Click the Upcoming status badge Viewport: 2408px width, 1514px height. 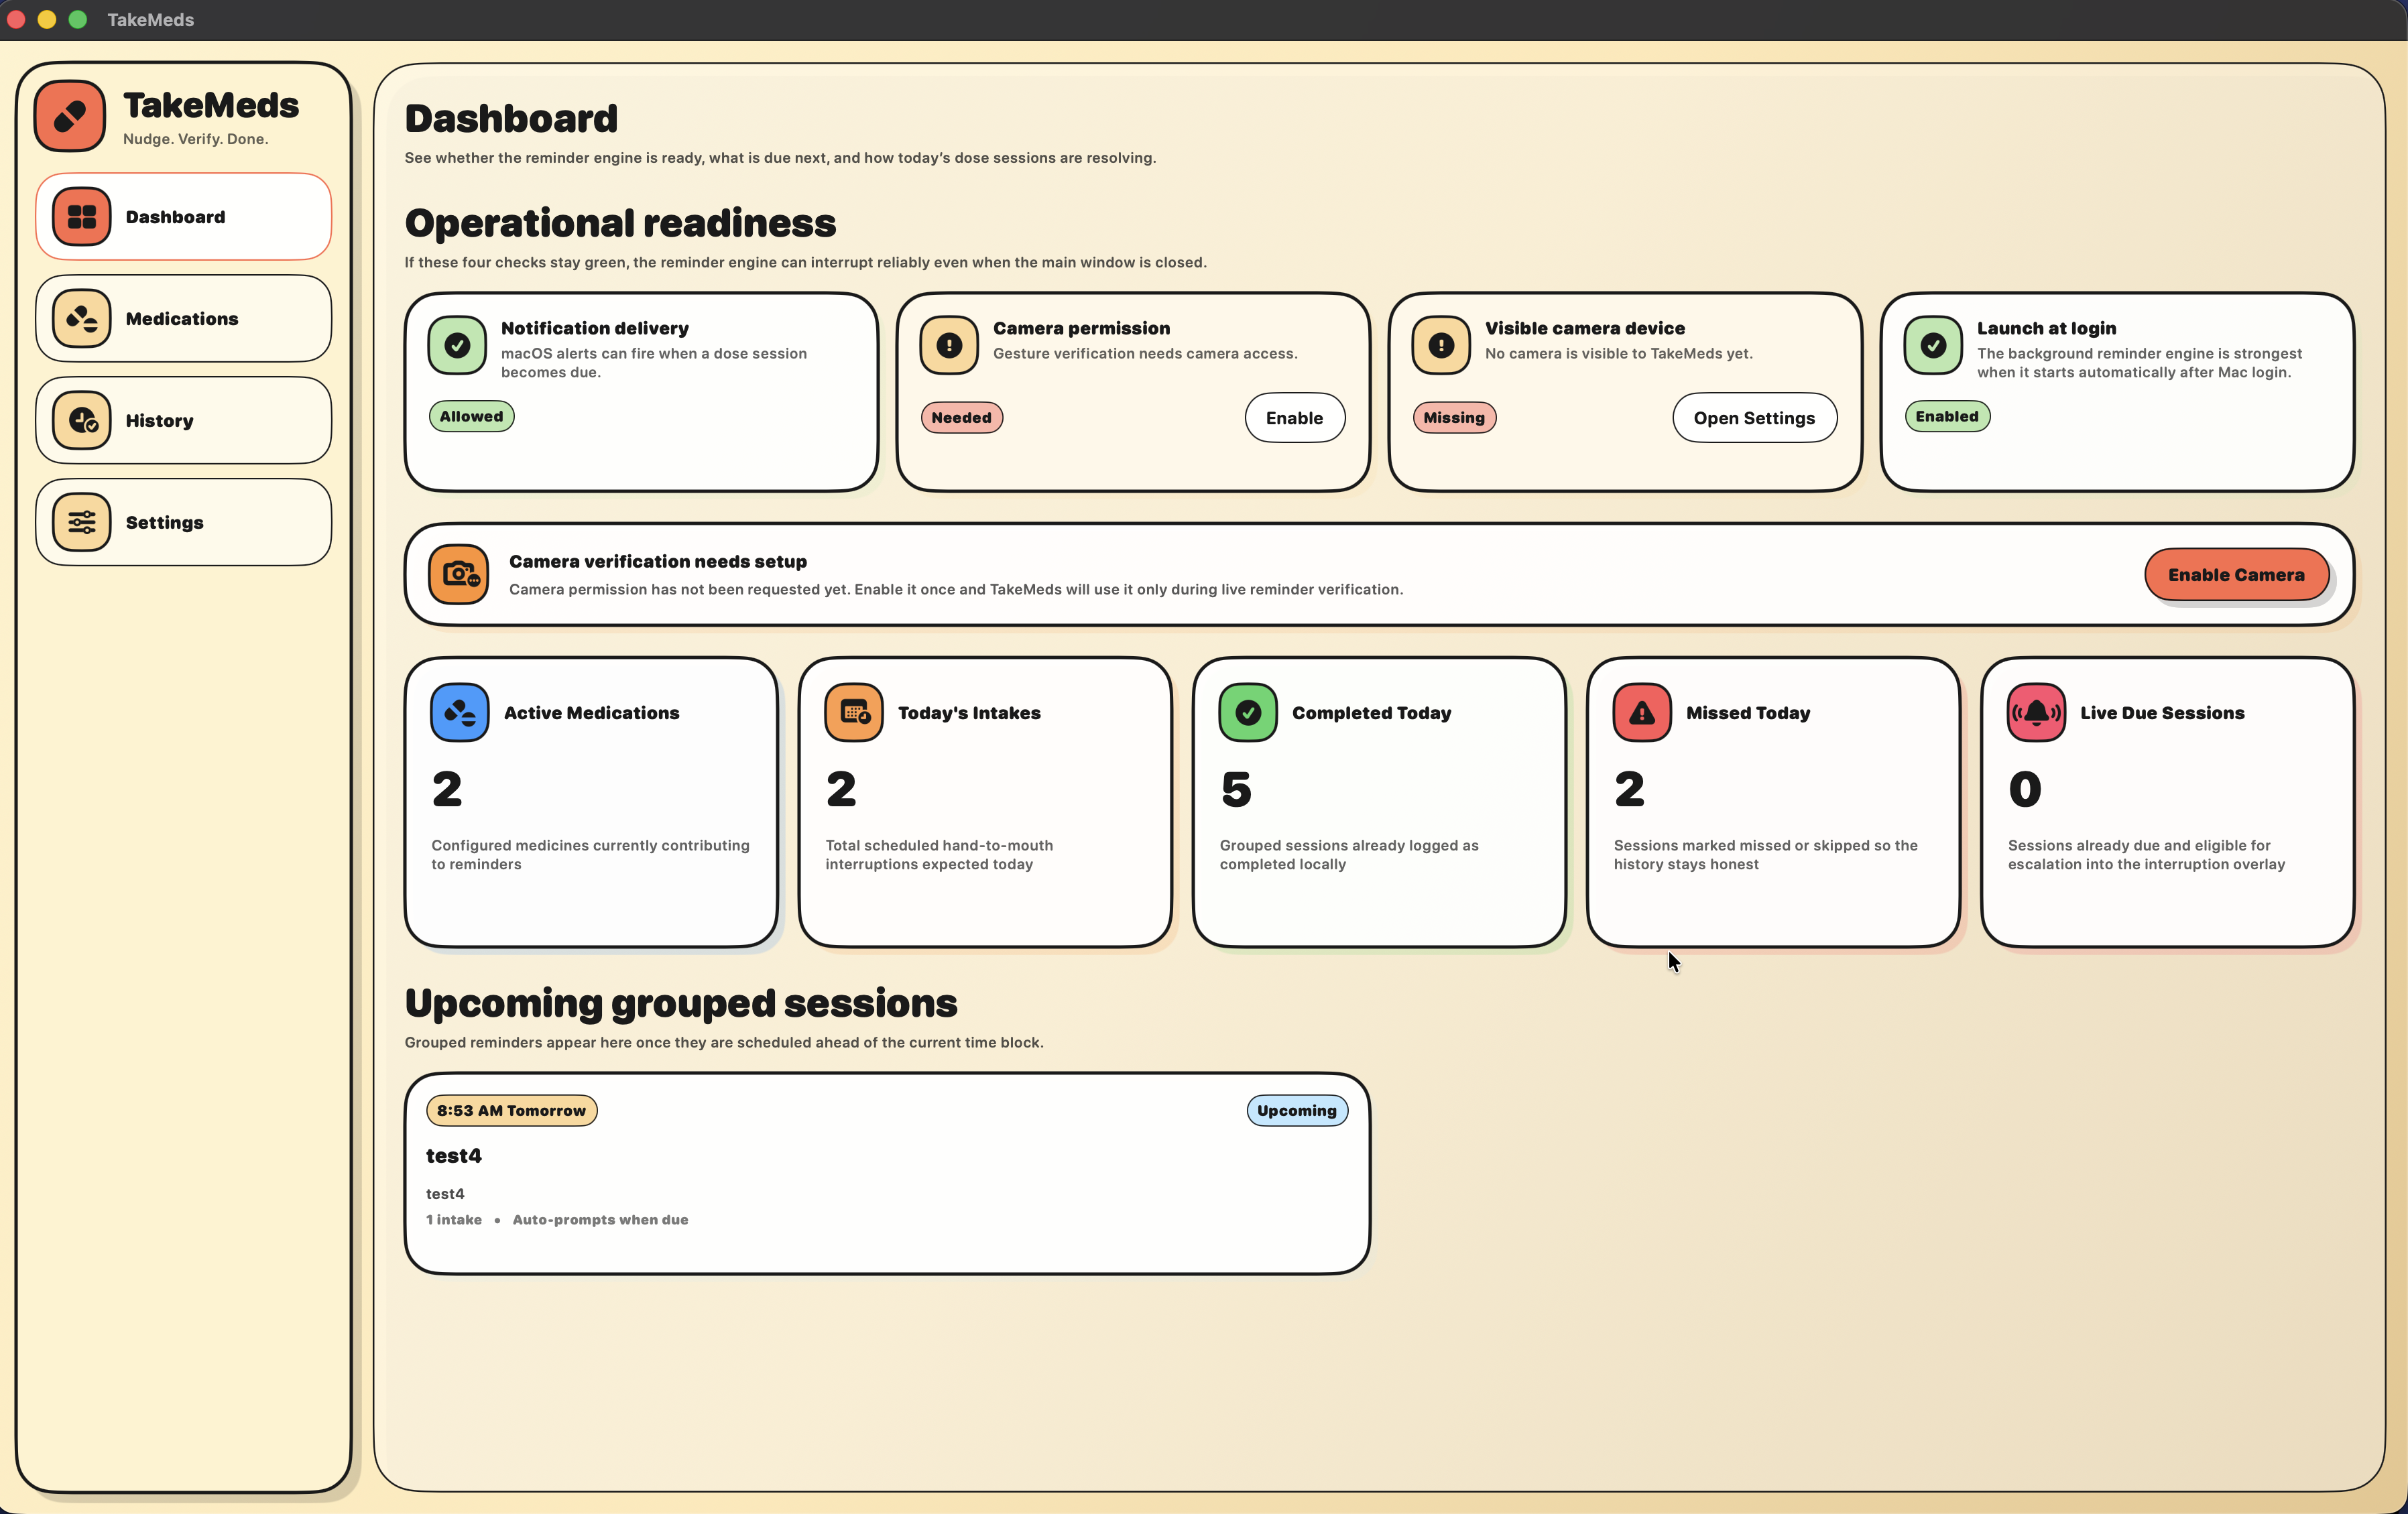tap(1296, 1110)
